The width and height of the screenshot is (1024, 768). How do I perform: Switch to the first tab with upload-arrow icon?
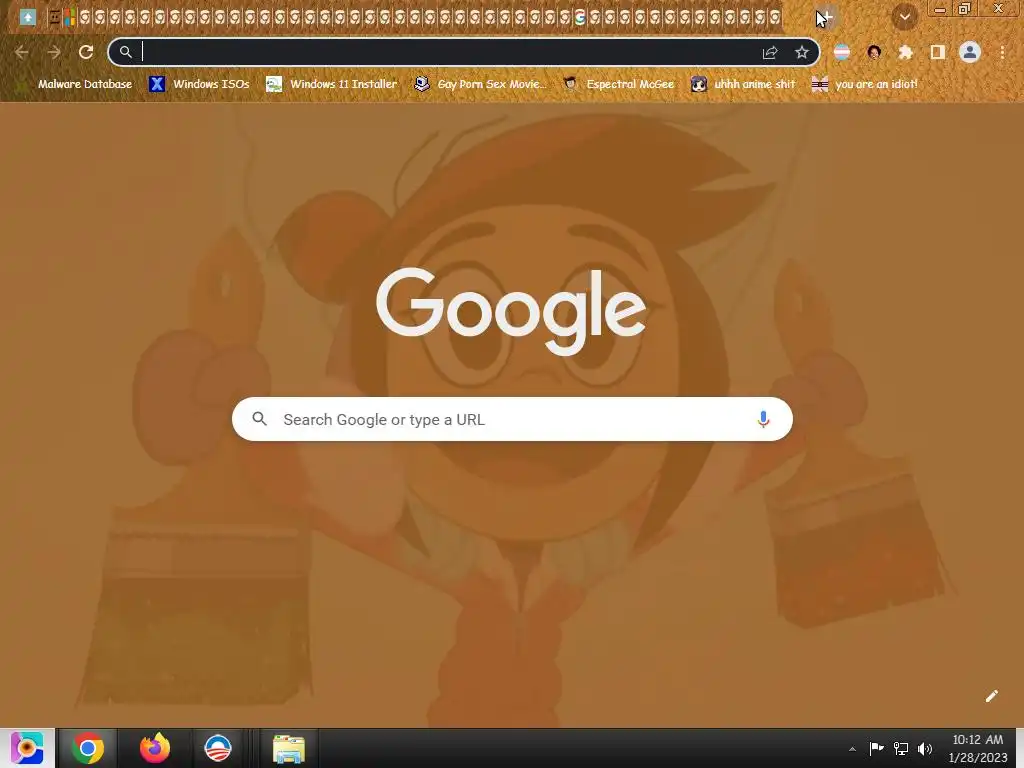coord(27,18)
